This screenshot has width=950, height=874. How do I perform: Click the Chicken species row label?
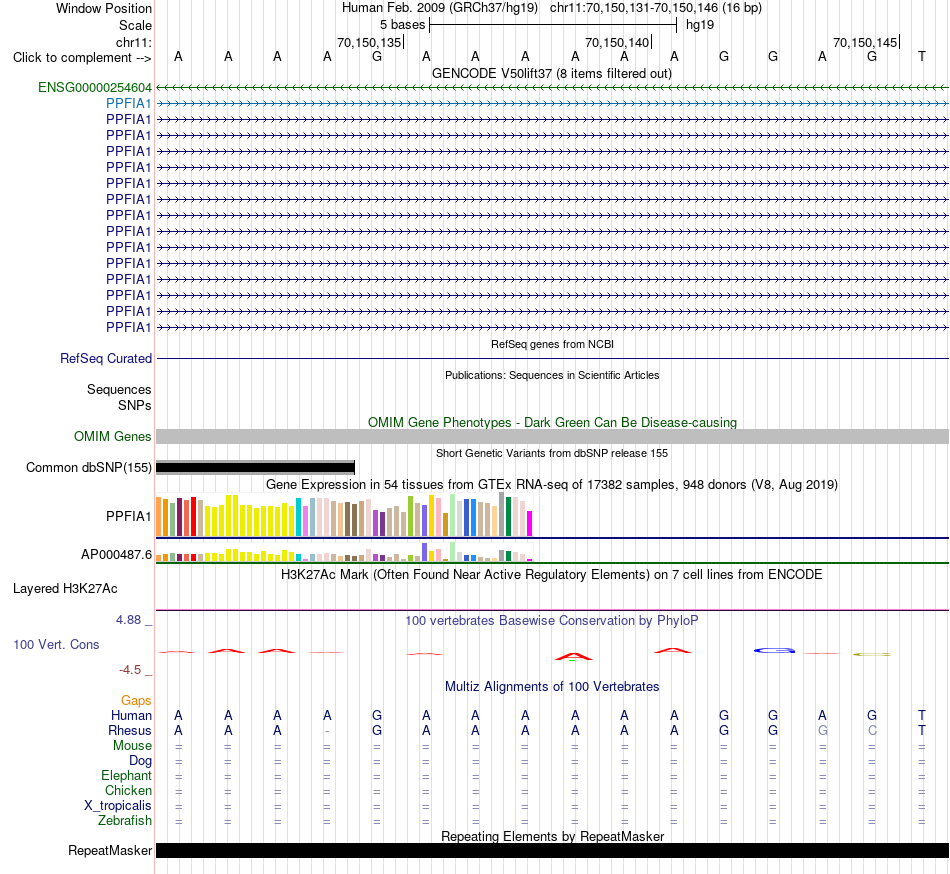tap(128, 790)
